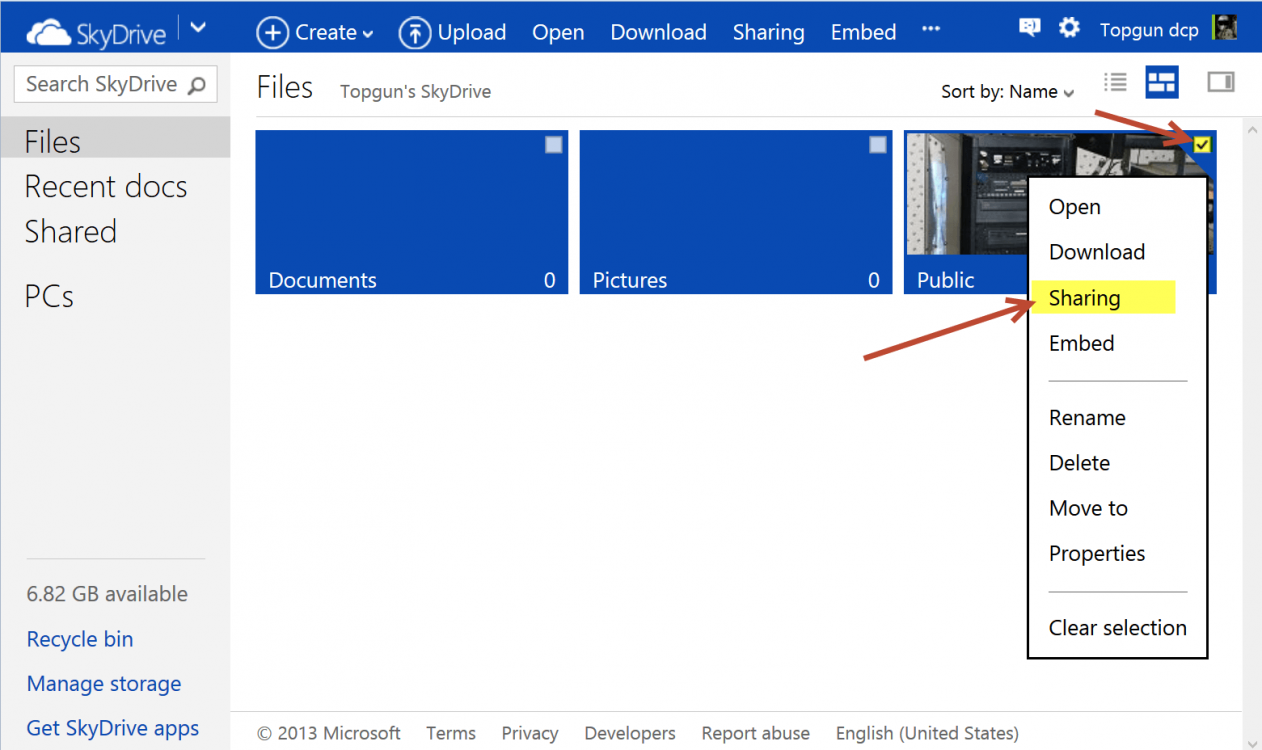Open Shared in the sidebar

point(71,231)
